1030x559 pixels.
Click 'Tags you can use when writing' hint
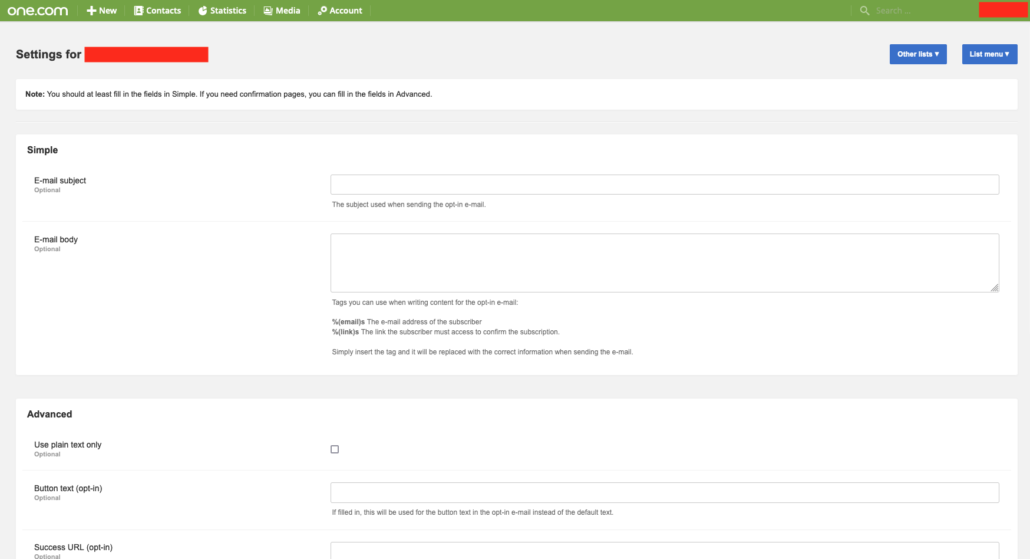tap(425, 302)
